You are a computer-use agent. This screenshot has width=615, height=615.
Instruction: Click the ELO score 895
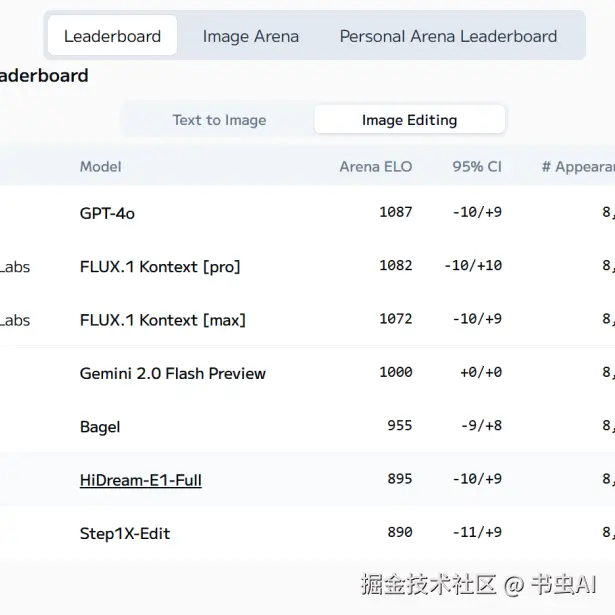pos(400,479)
